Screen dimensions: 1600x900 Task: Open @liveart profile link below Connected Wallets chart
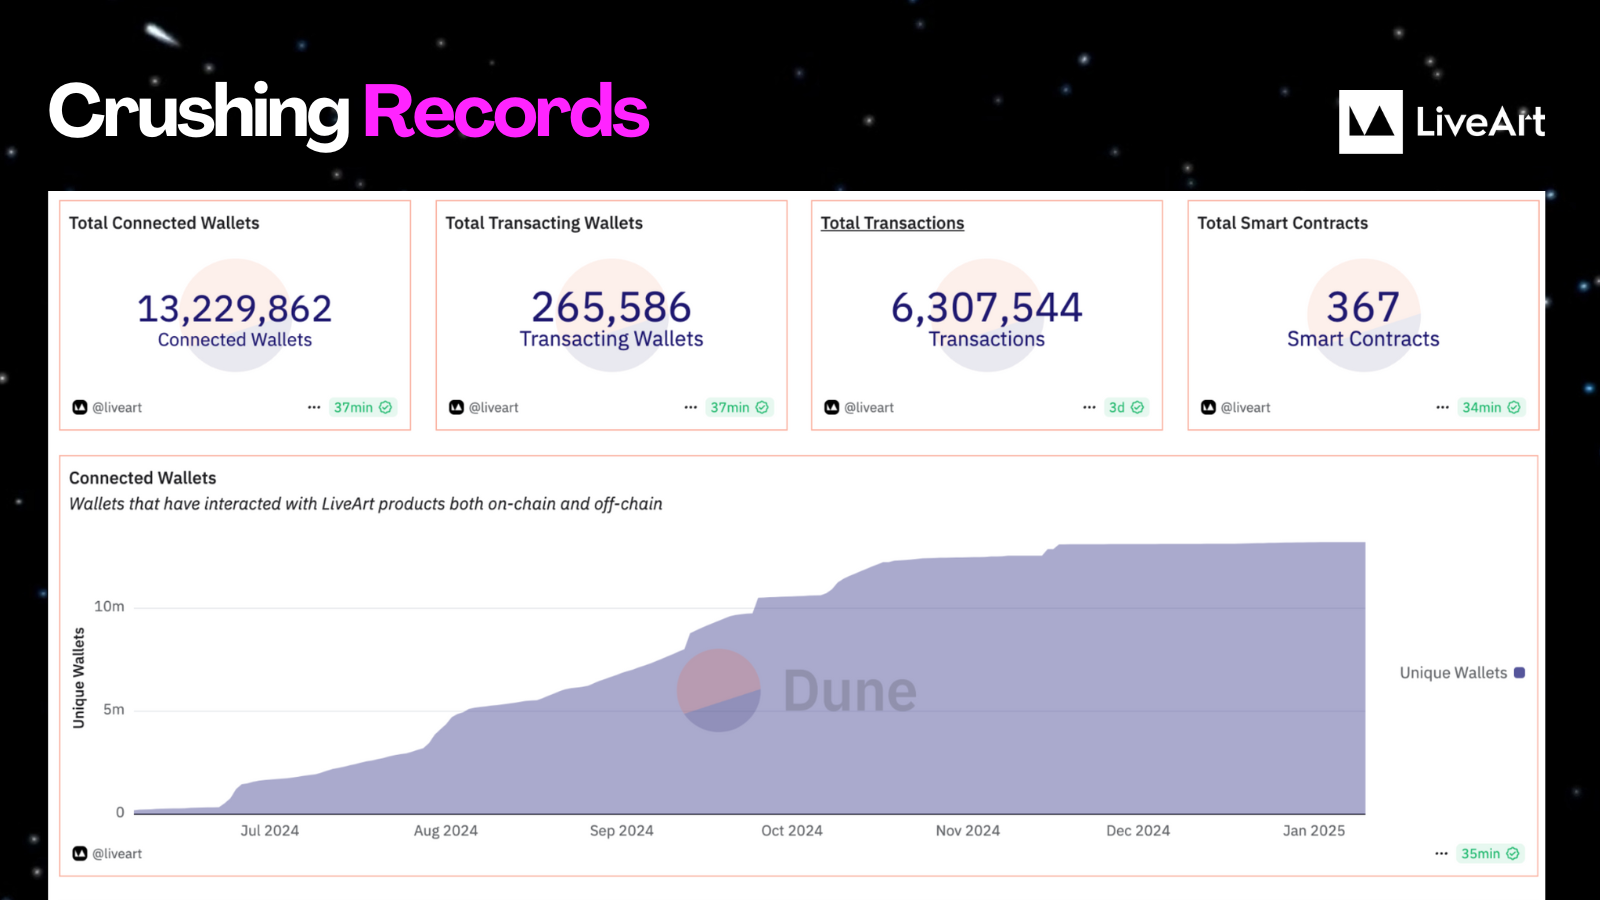point(117,853)
